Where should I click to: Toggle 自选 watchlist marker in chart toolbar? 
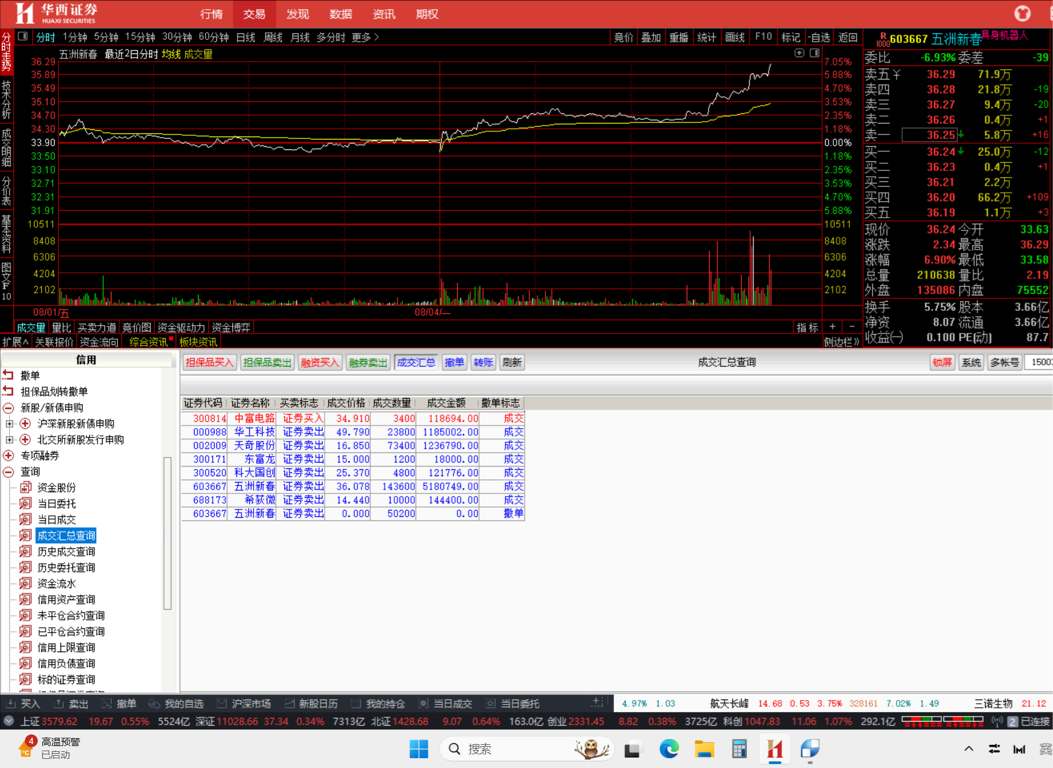tap(819, 37)
